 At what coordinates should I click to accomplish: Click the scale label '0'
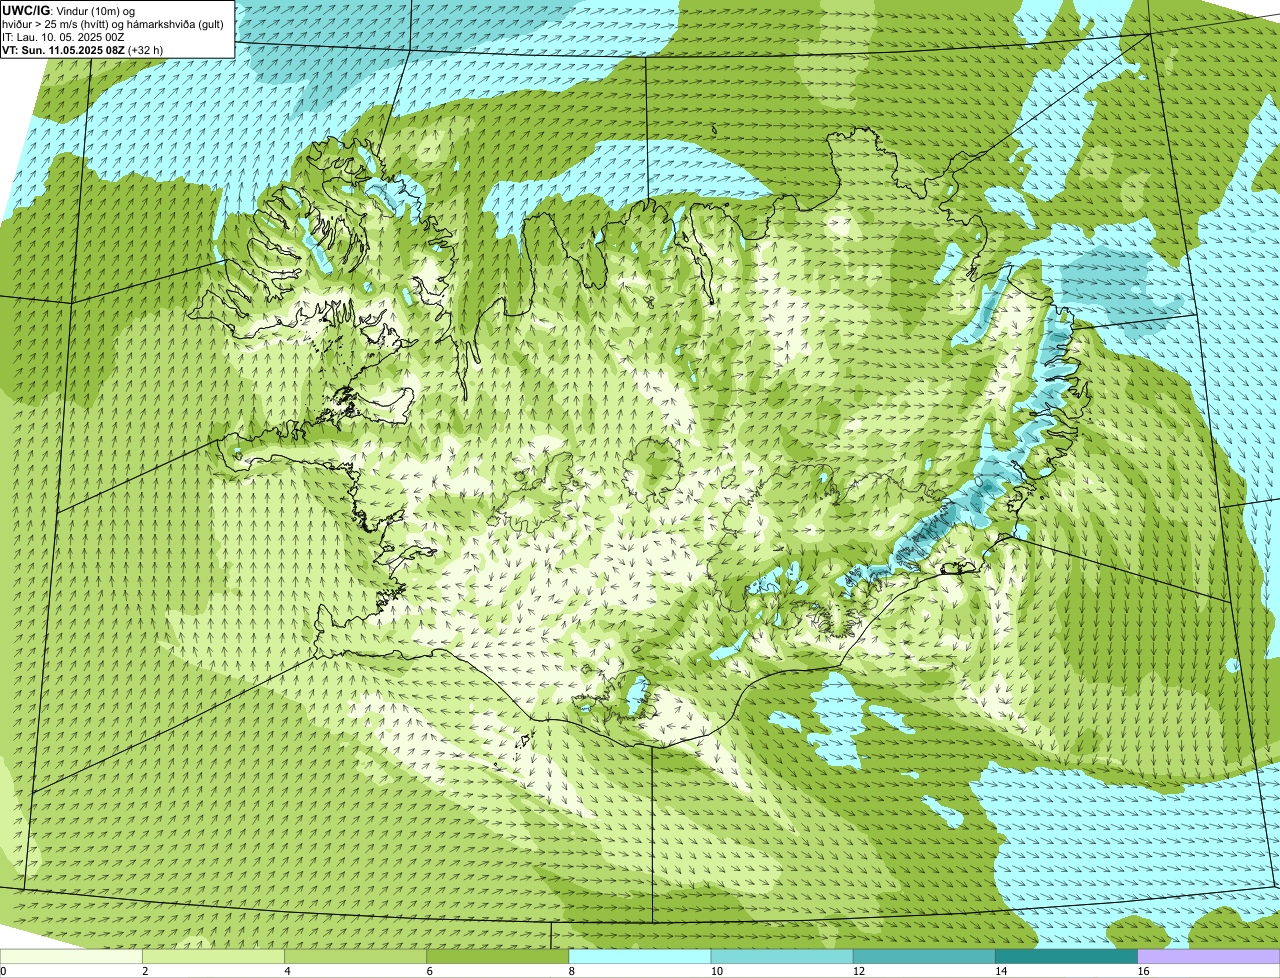(x=3, y=971)
